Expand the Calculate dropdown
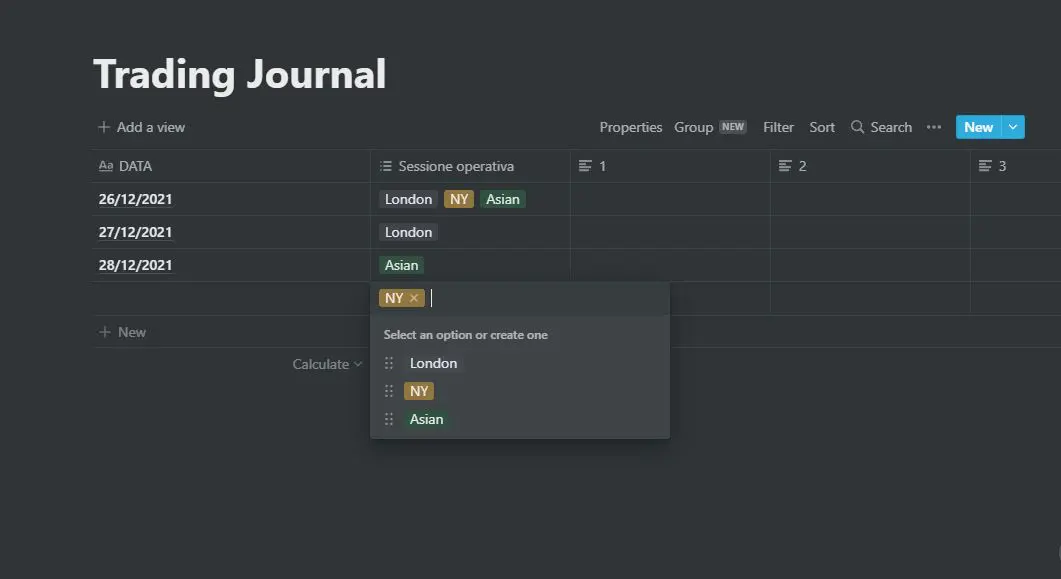Image resolution: width=1061 pixels, height=579 pixels. point(327,364)
